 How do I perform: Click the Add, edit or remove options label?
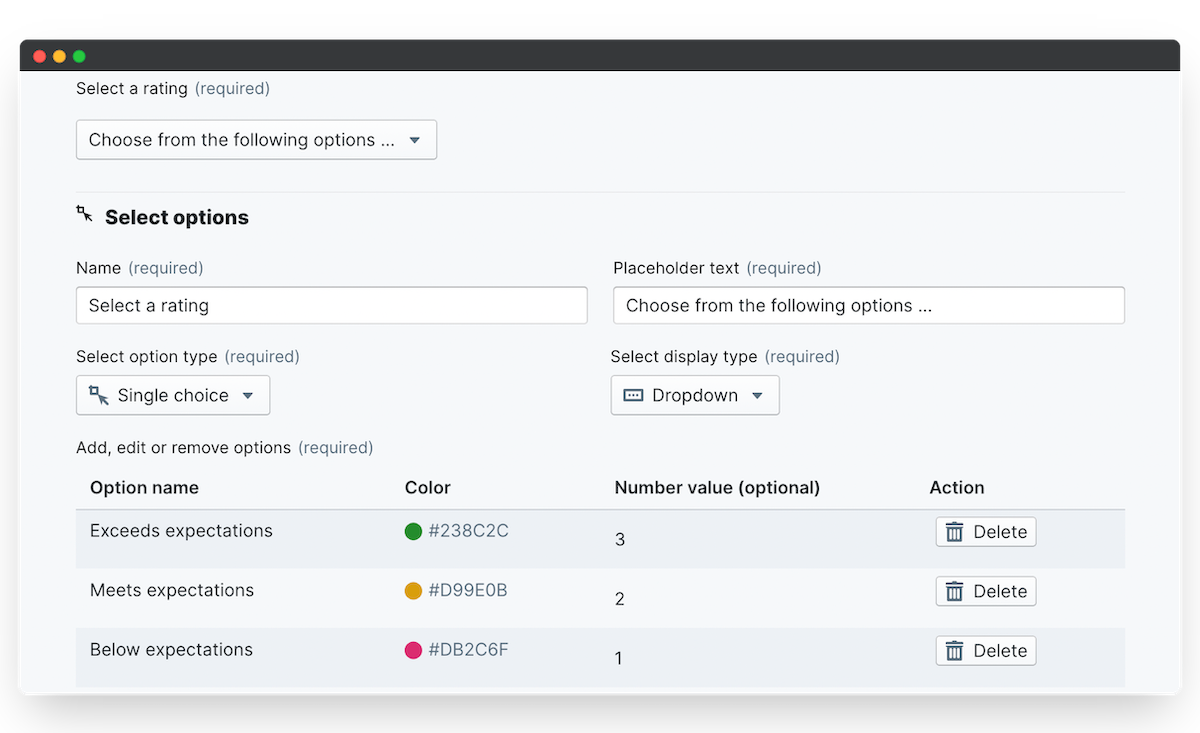pyautogui.click(x=183, y=448)
